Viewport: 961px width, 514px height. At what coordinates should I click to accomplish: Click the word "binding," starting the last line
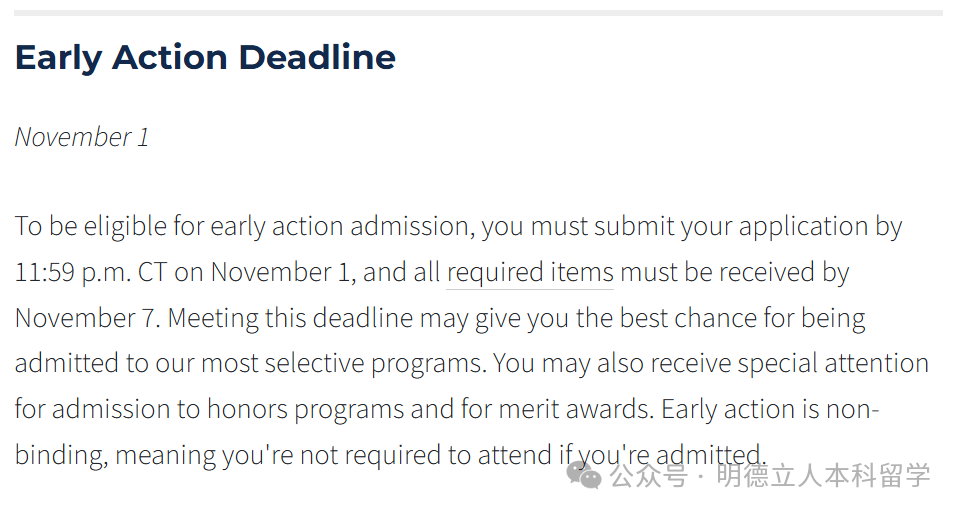pyautogui.click(x=61, y=455)
